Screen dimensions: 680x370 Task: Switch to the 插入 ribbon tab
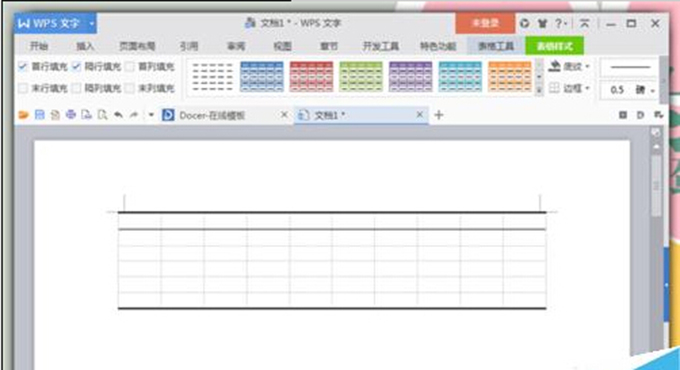85,46
